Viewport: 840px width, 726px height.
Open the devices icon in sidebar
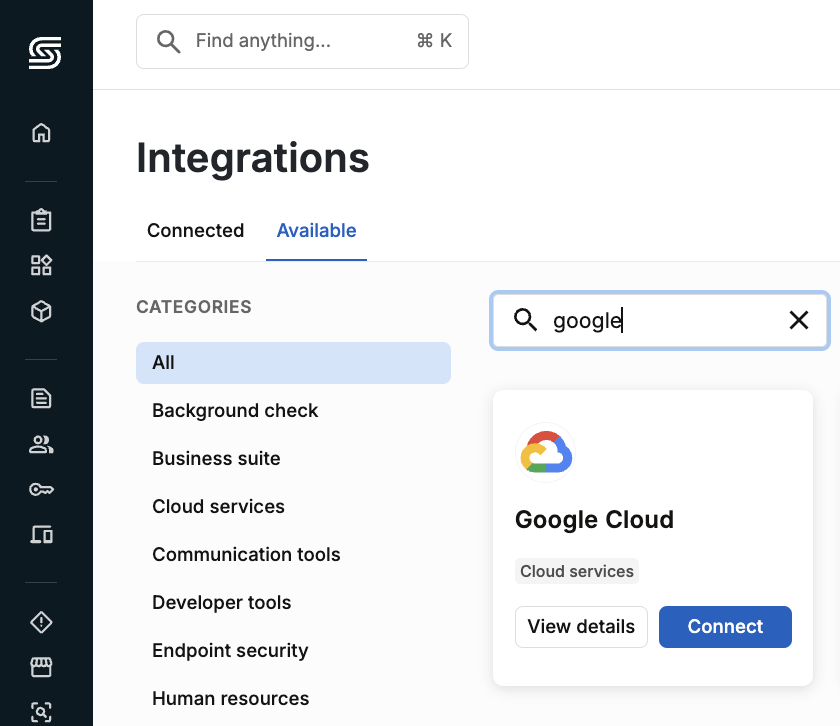pyautogui.click(x=41, y=534)
